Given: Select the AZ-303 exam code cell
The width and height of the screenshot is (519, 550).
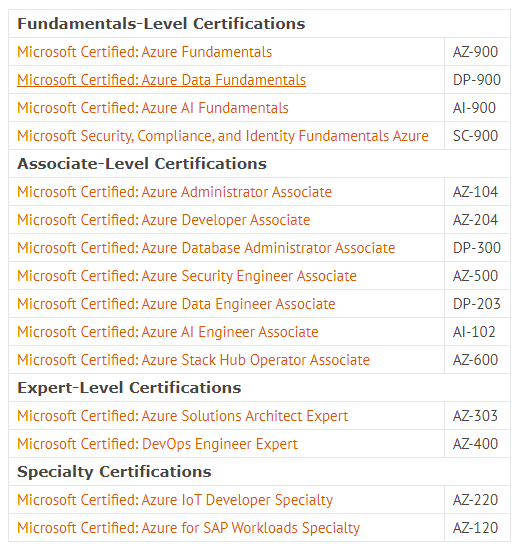Looking at the screenshot, I should pos(477,416).
